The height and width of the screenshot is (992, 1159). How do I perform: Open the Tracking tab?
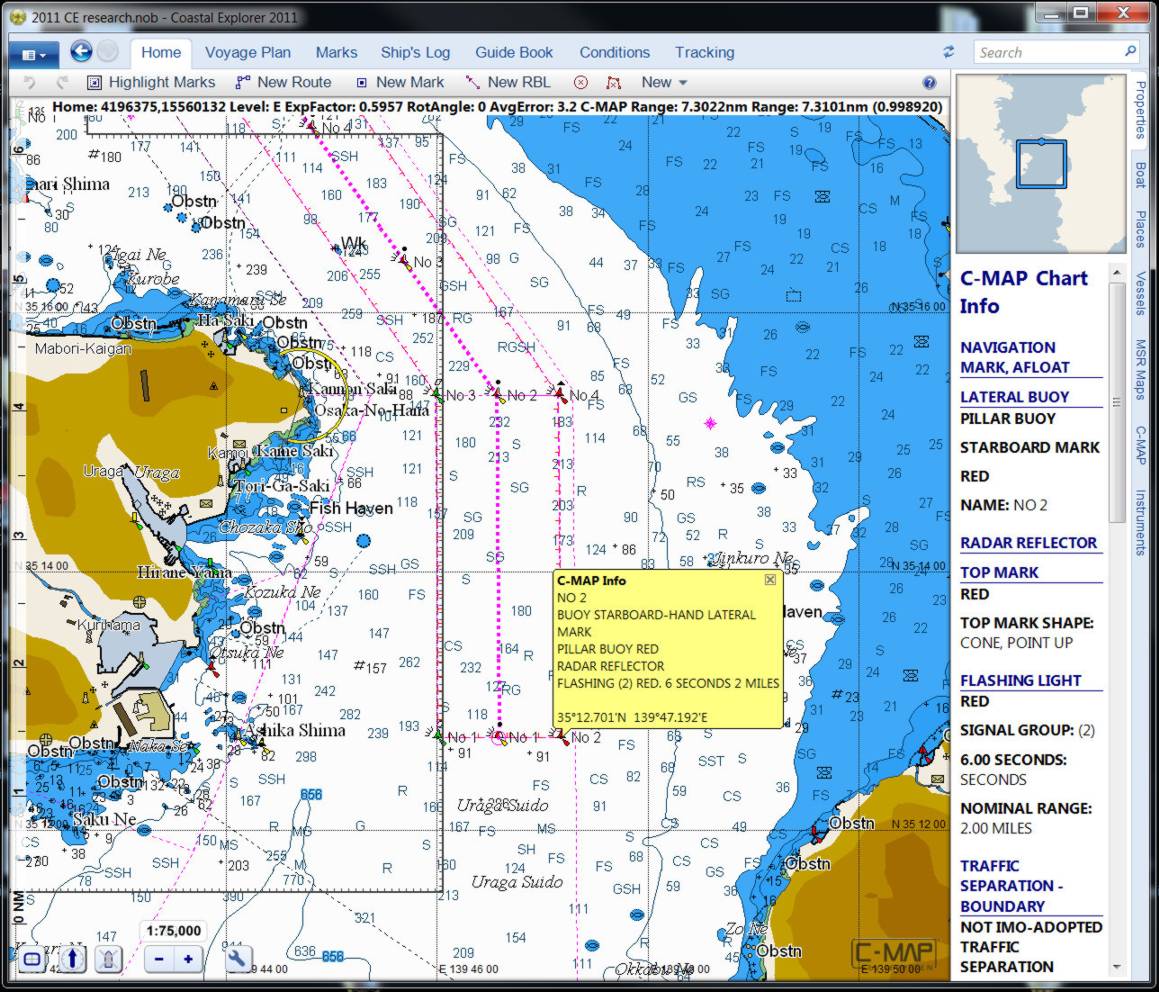(704, 52)
